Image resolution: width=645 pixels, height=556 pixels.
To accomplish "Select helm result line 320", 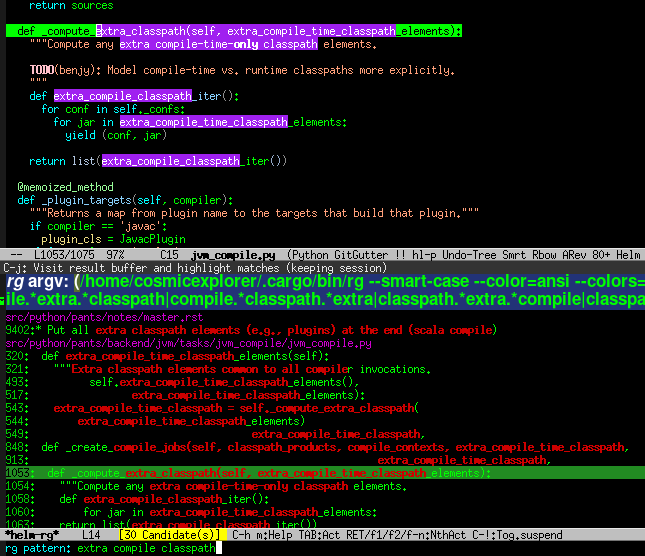I will 167,356.
